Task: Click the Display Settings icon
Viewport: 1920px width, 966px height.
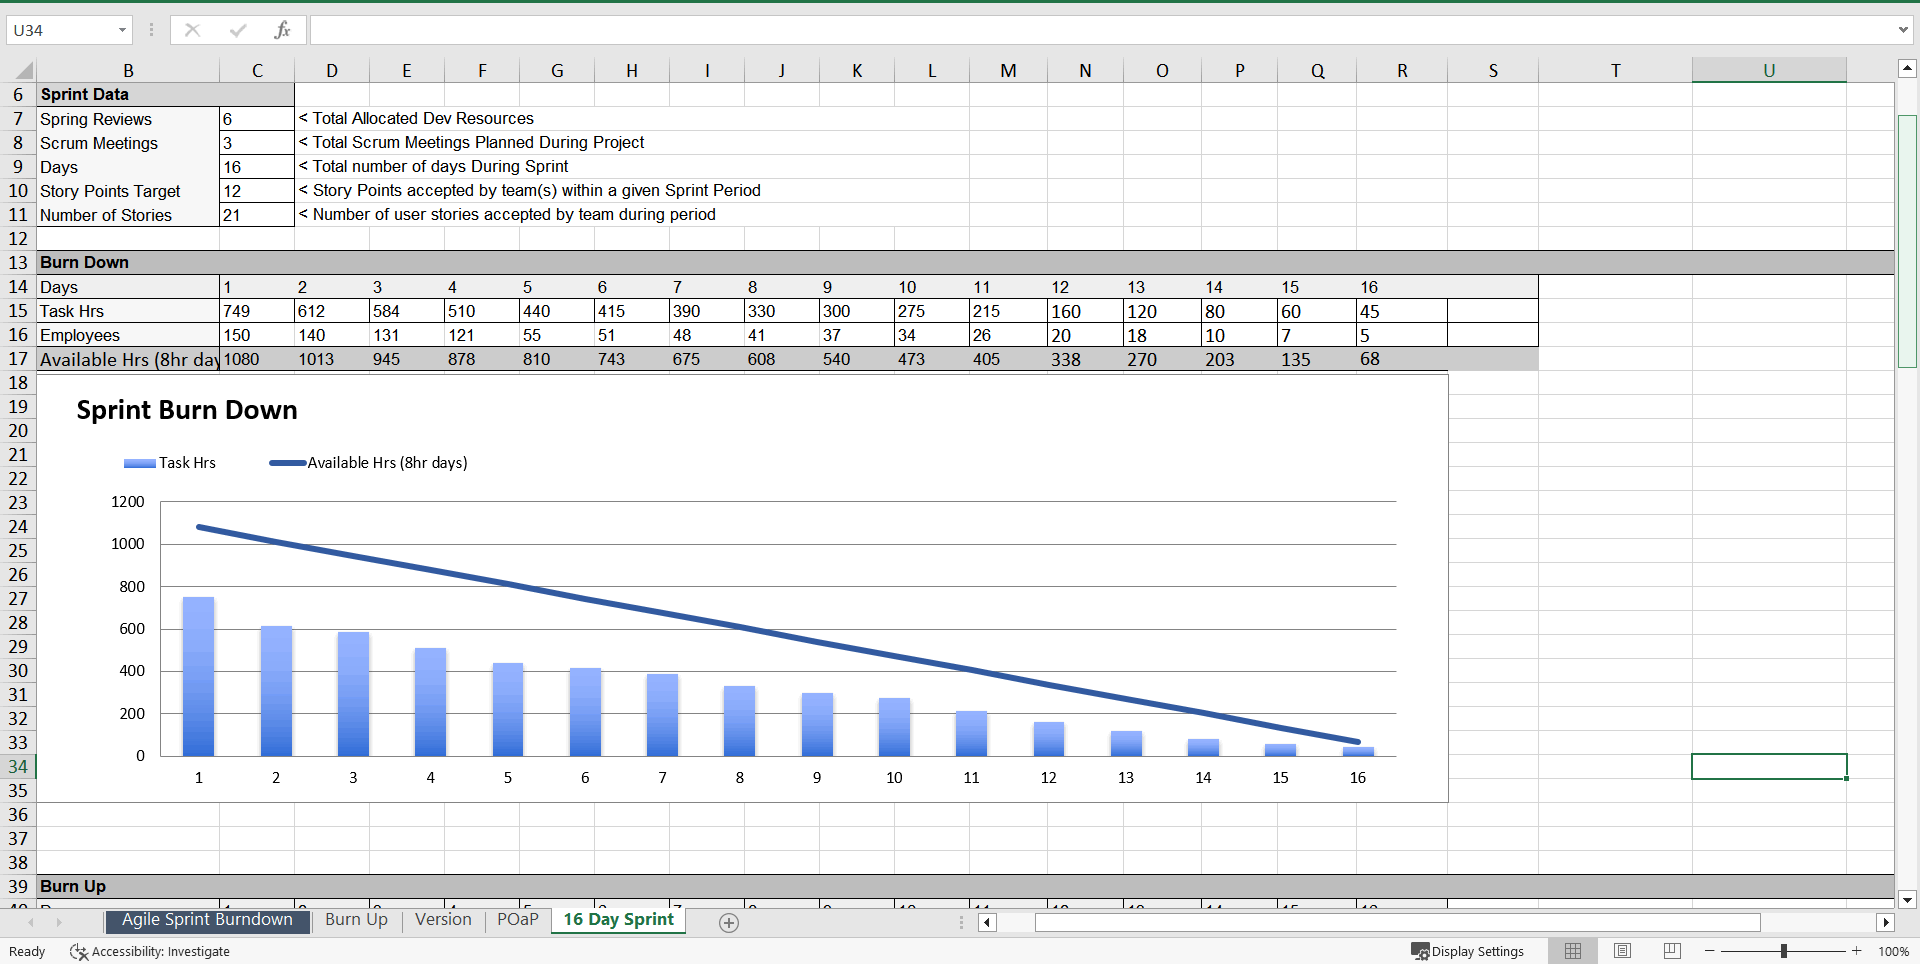Action: (1421, 951)
